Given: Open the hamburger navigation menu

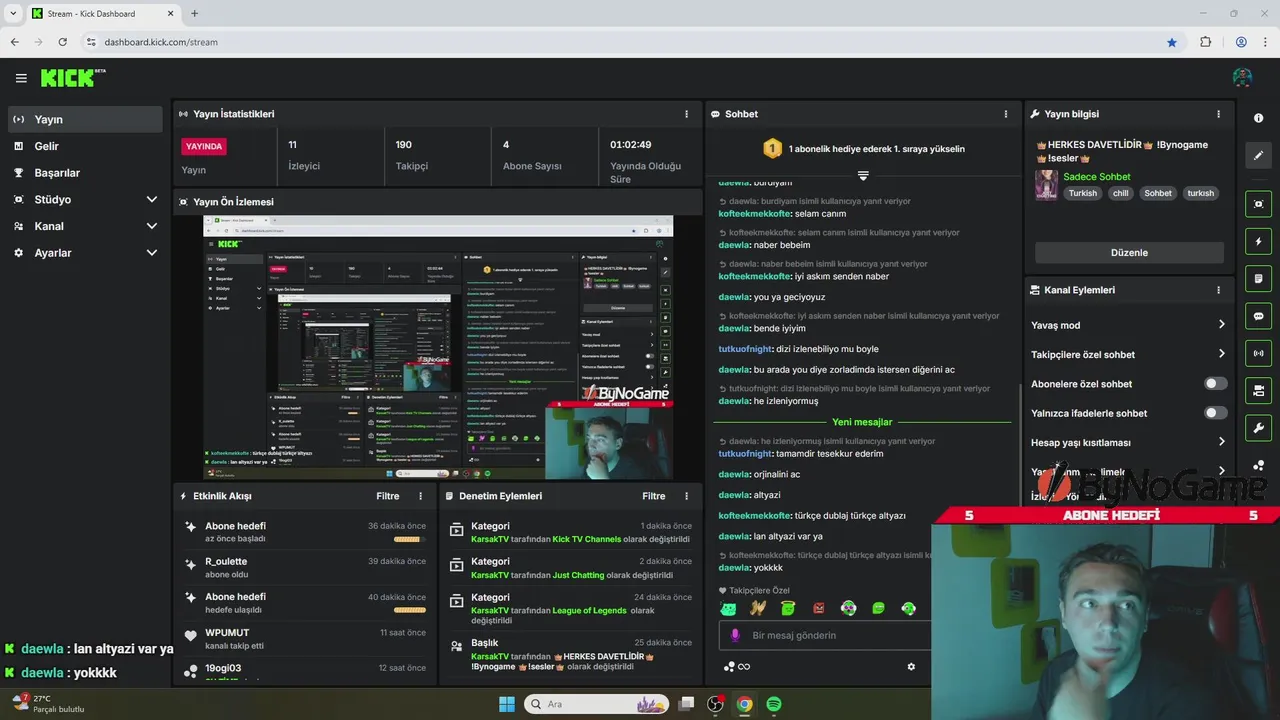Looking at the screenshot, I should pyautogui.click(x=21, y=78).
